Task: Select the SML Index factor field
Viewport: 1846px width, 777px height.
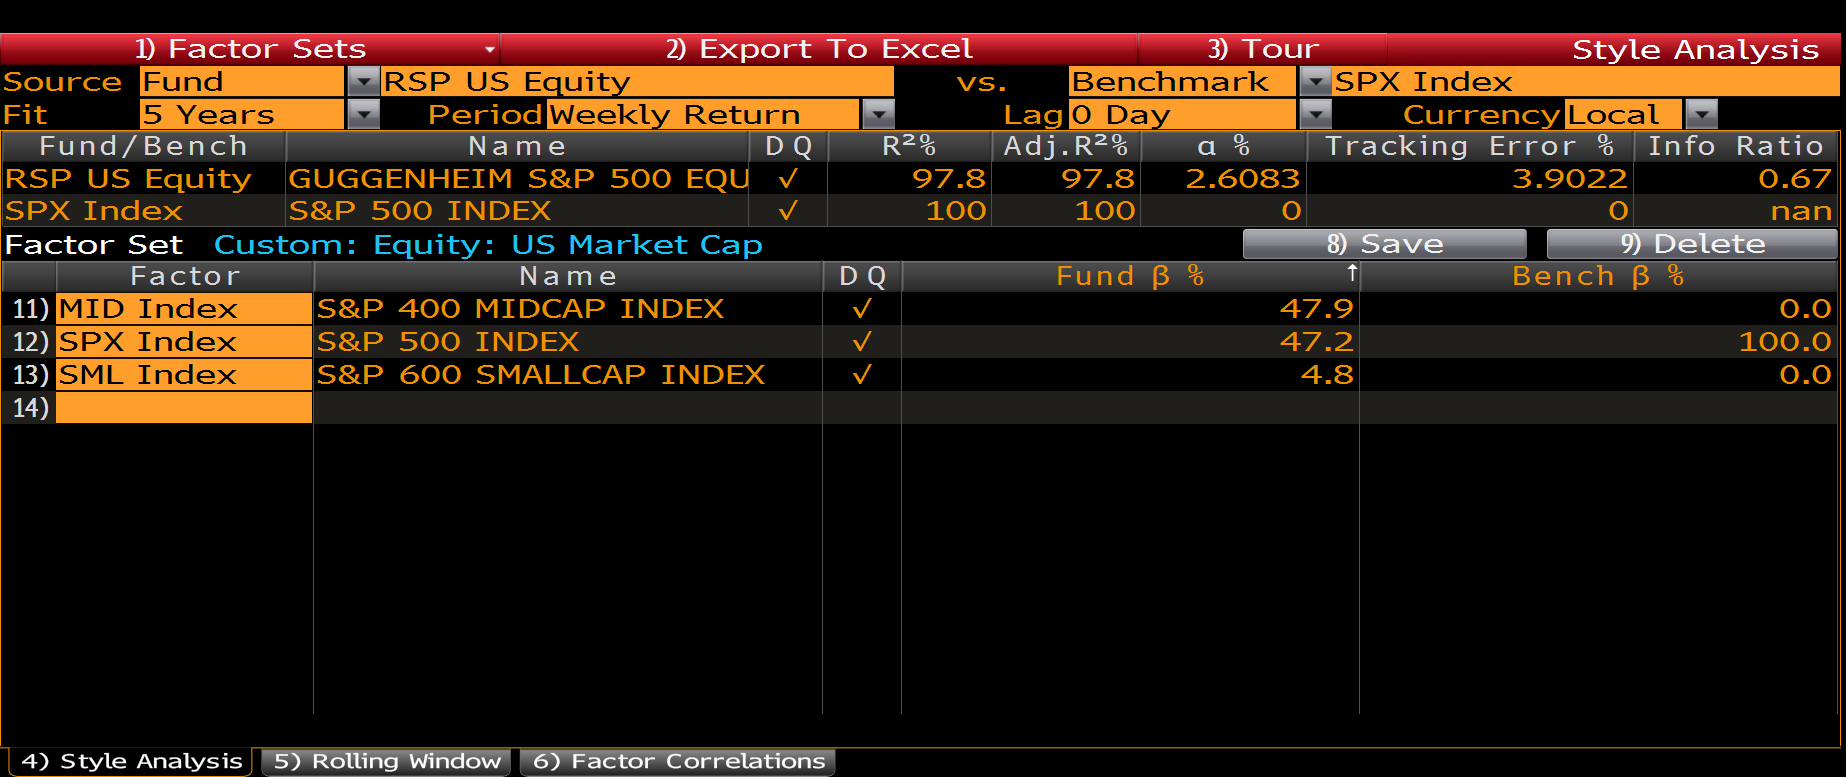Action: click(x=184, y=375)
